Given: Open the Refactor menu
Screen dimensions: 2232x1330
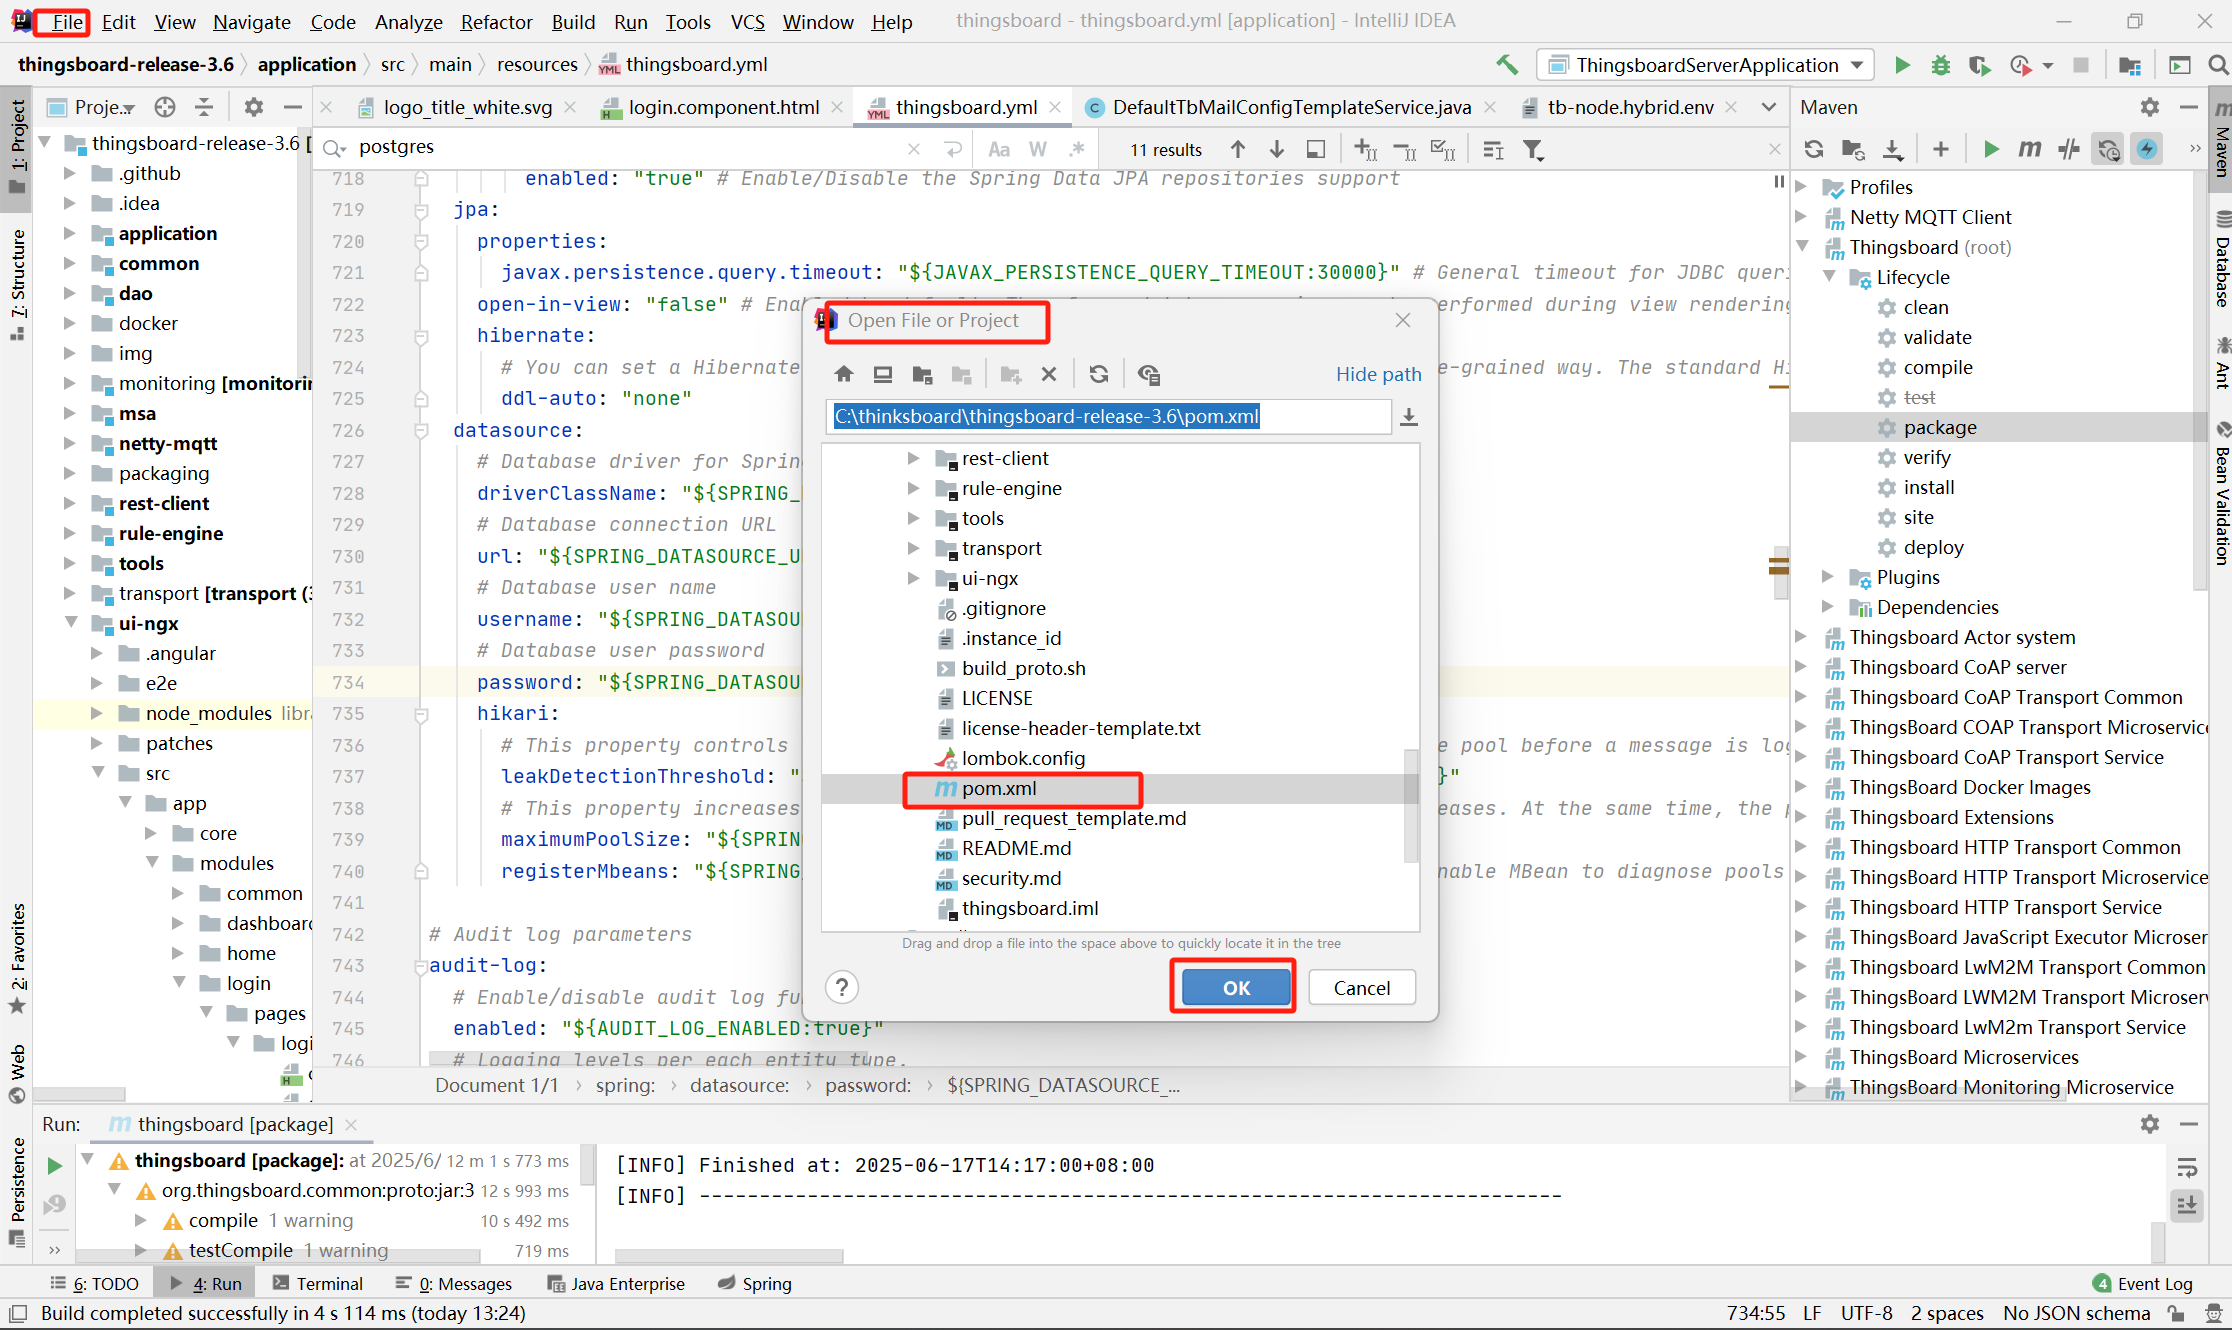Looking at the screenshot, I should [496, 22].
